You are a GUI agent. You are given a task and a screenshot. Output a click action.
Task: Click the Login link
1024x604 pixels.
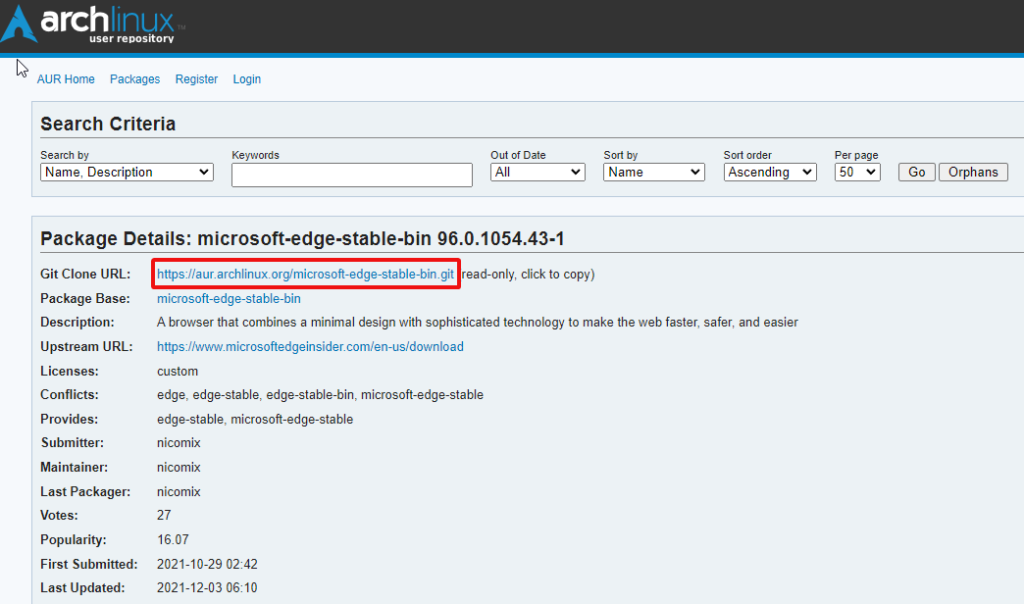click(246, 79)
